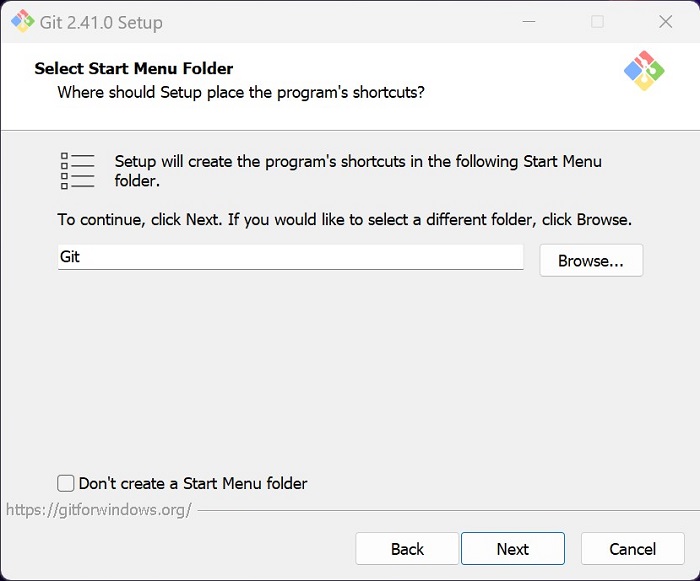Click the "To continue, click Next" instruction text
Viewport: 700px width, 581px height.
coord(345,220)
